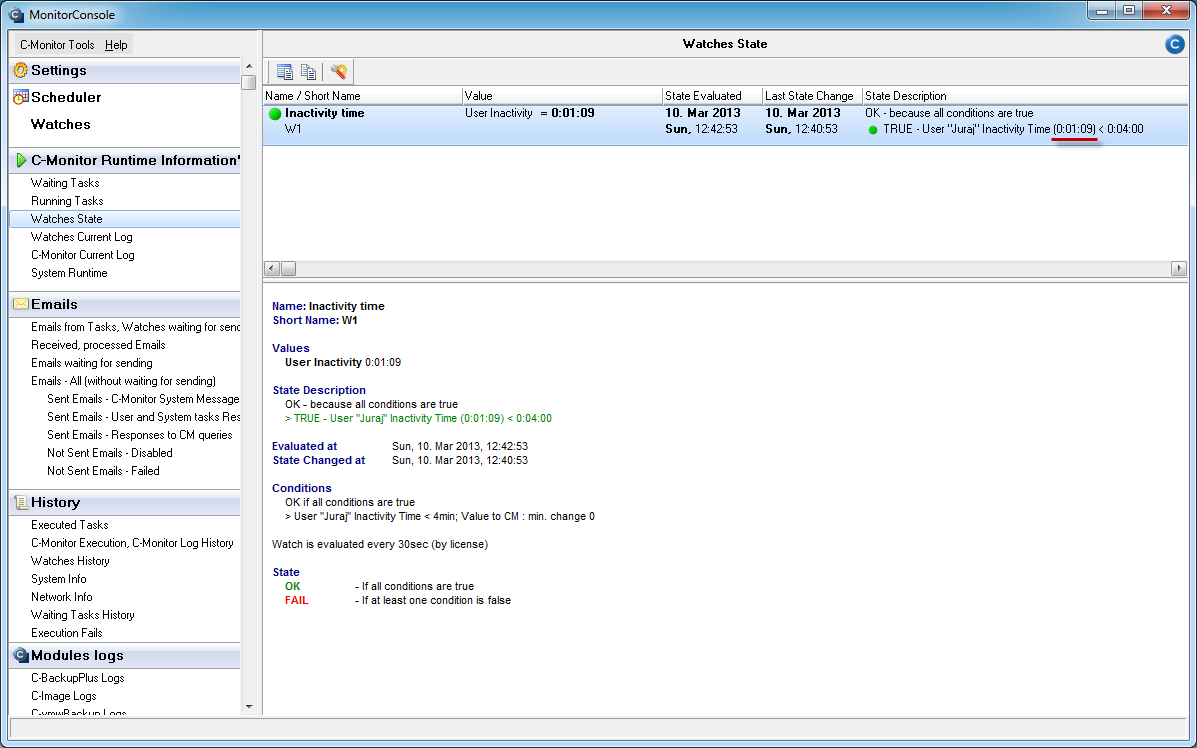
Task: Click the Modules logs C icon
Action: pos(21,655)
